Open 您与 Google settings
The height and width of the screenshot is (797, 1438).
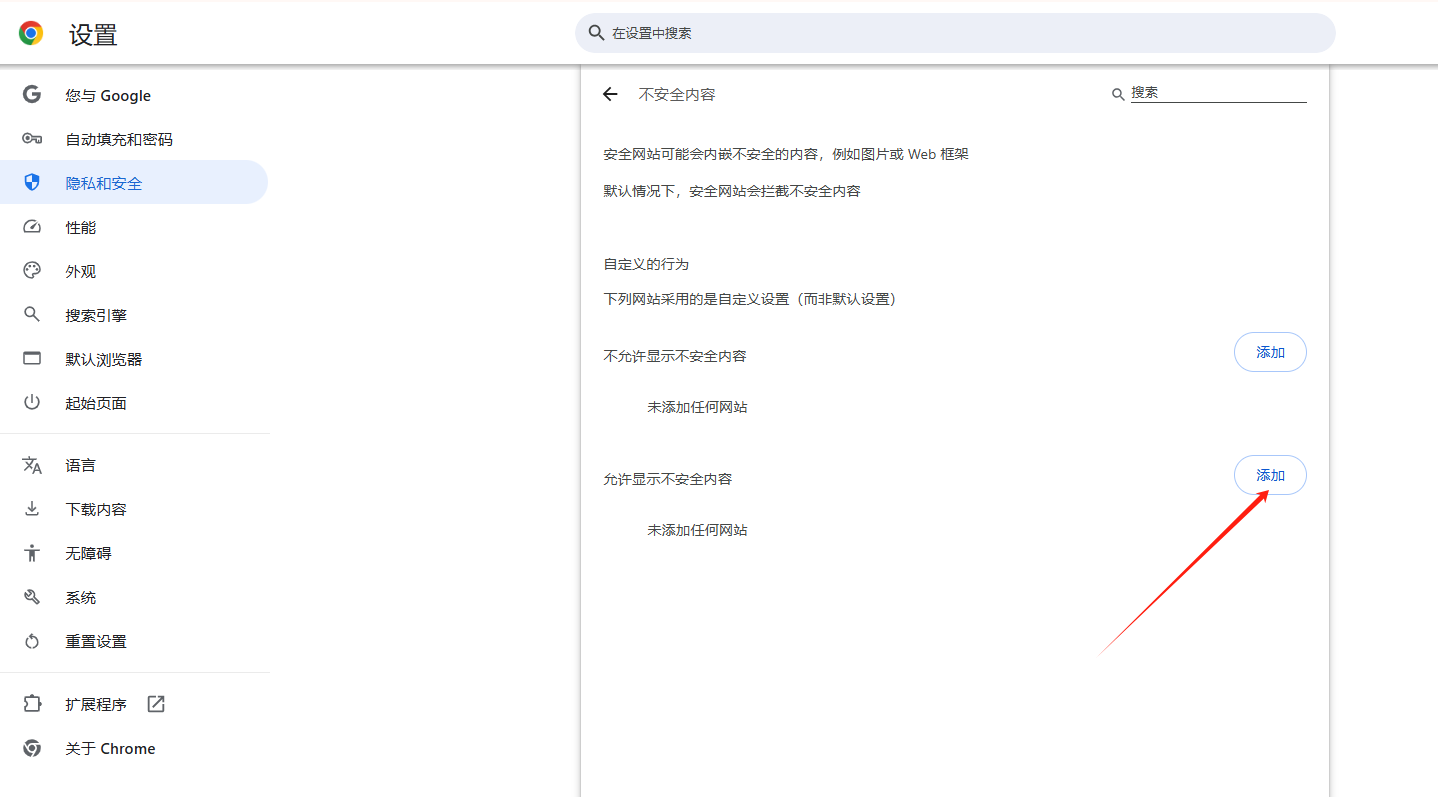pos(134,95)
